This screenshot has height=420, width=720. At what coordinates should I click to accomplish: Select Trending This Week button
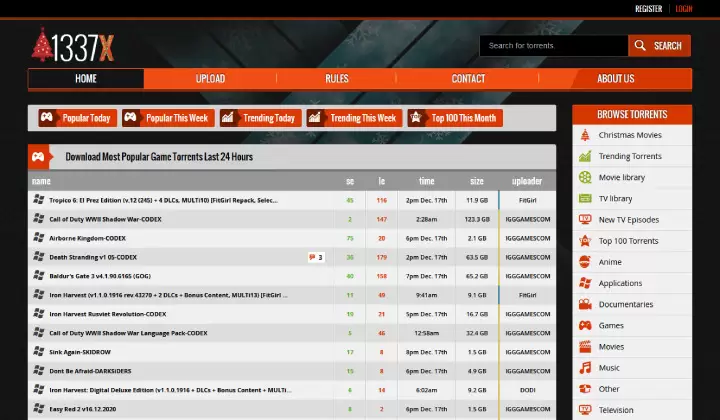[x=354, y=118]
